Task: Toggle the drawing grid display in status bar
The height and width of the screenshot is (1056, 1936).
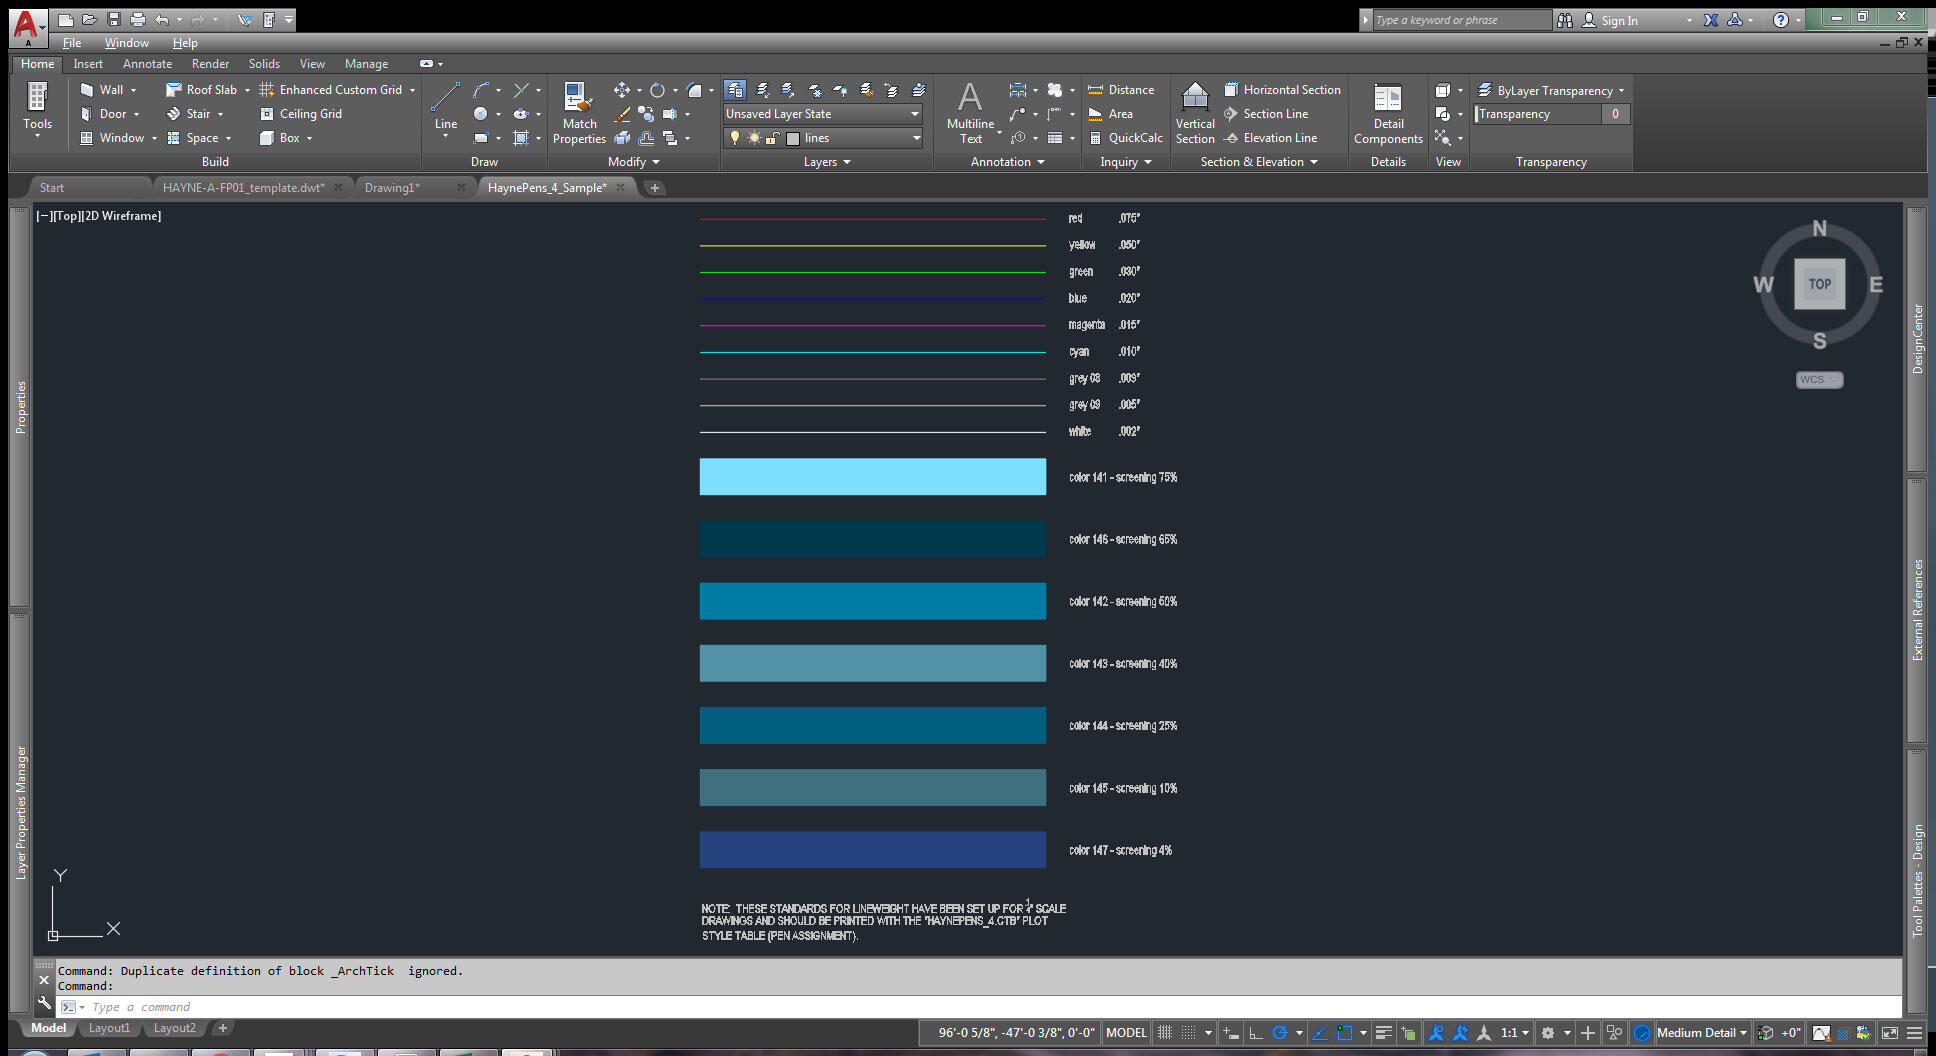Action: (1165, 1033)
